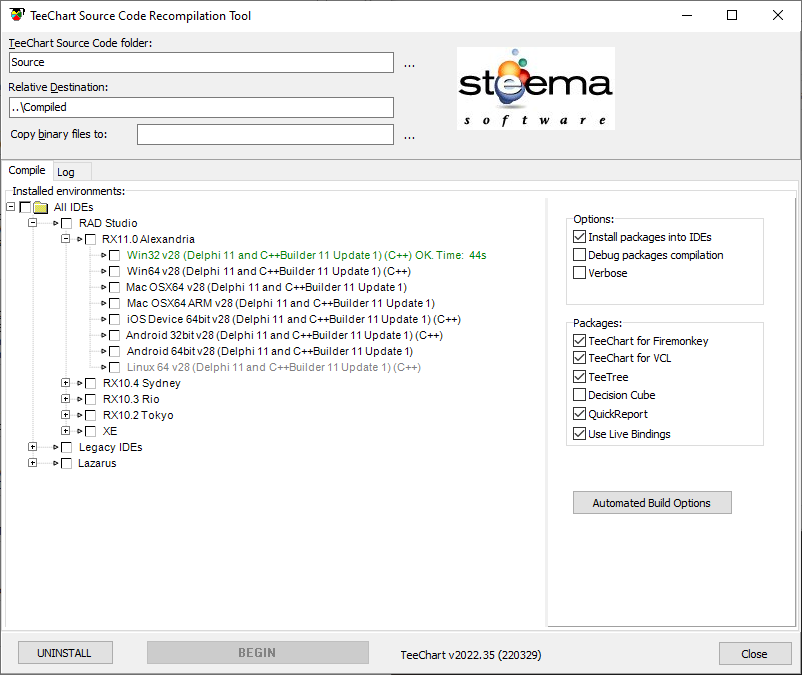Screen dimensions: 802x675
Task: Check Android 64bit v28 checkbox
Action: pyautogui.click(x=115, y=351)
